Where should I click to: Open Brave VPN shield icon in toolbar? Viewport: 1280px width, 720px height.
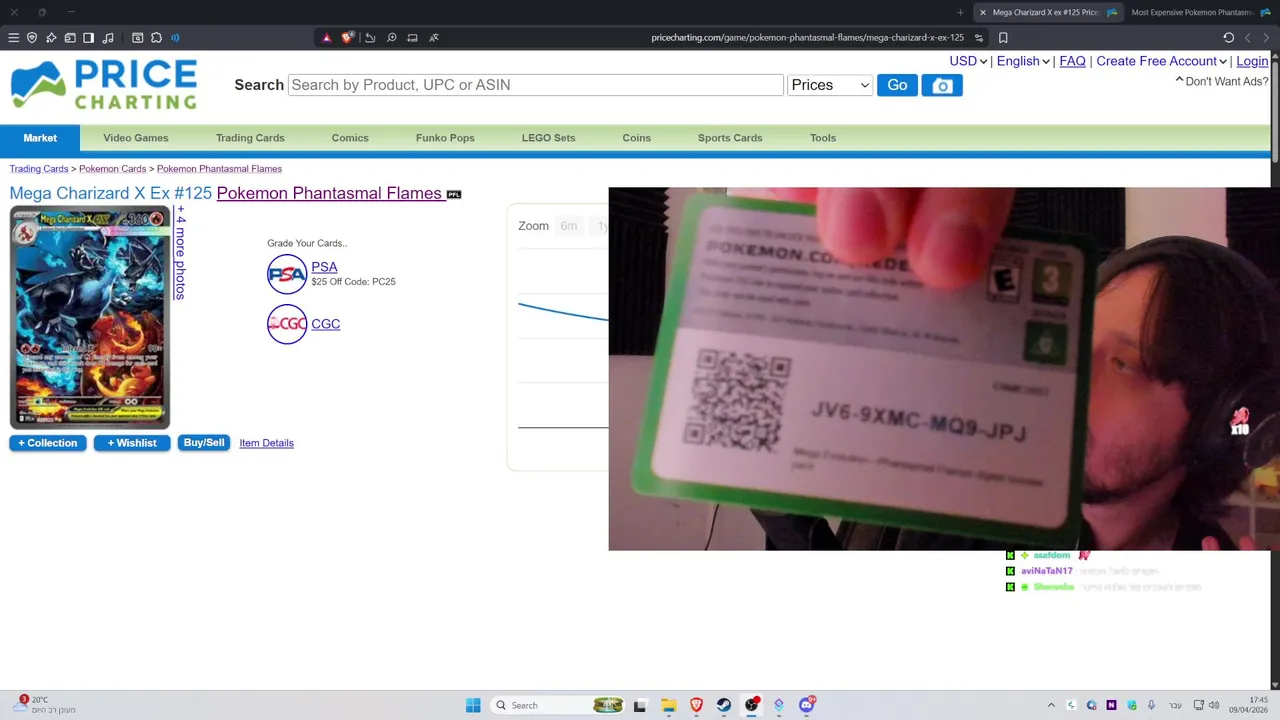tap(32, 38)
